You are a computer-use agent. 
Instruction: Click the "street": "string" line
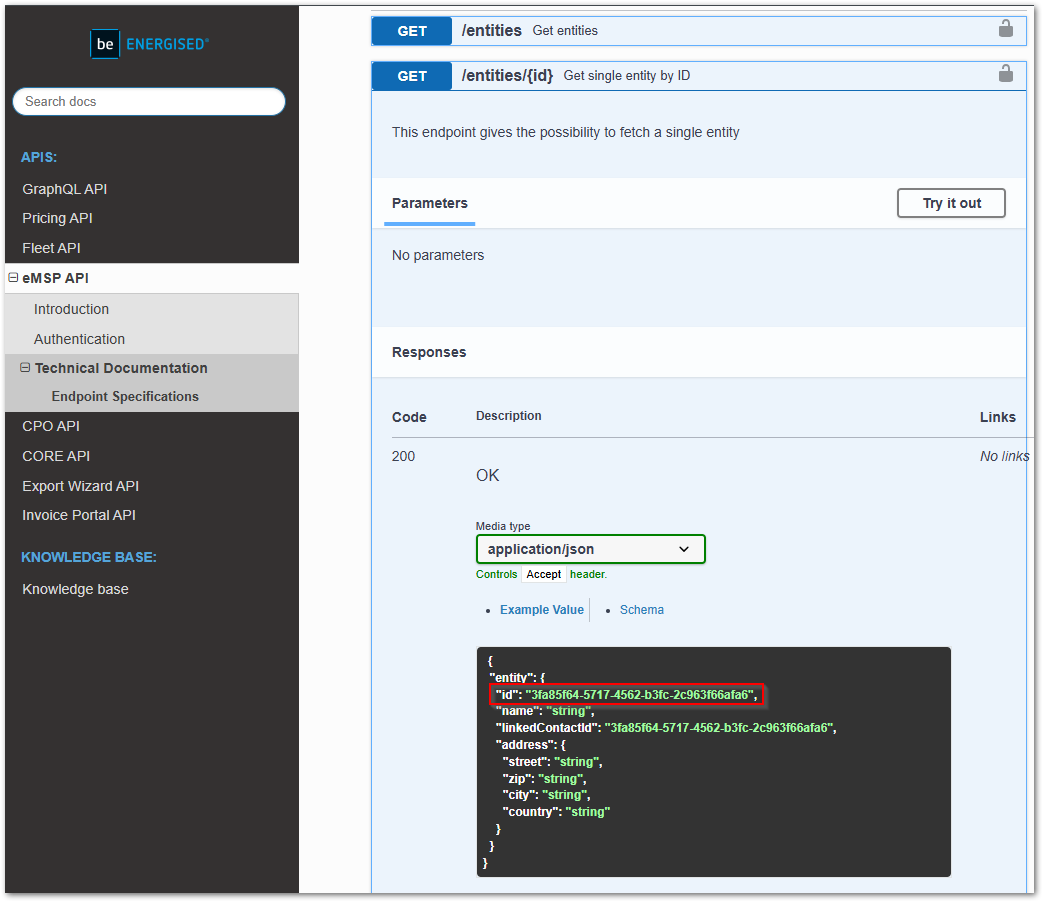[552, 762]
